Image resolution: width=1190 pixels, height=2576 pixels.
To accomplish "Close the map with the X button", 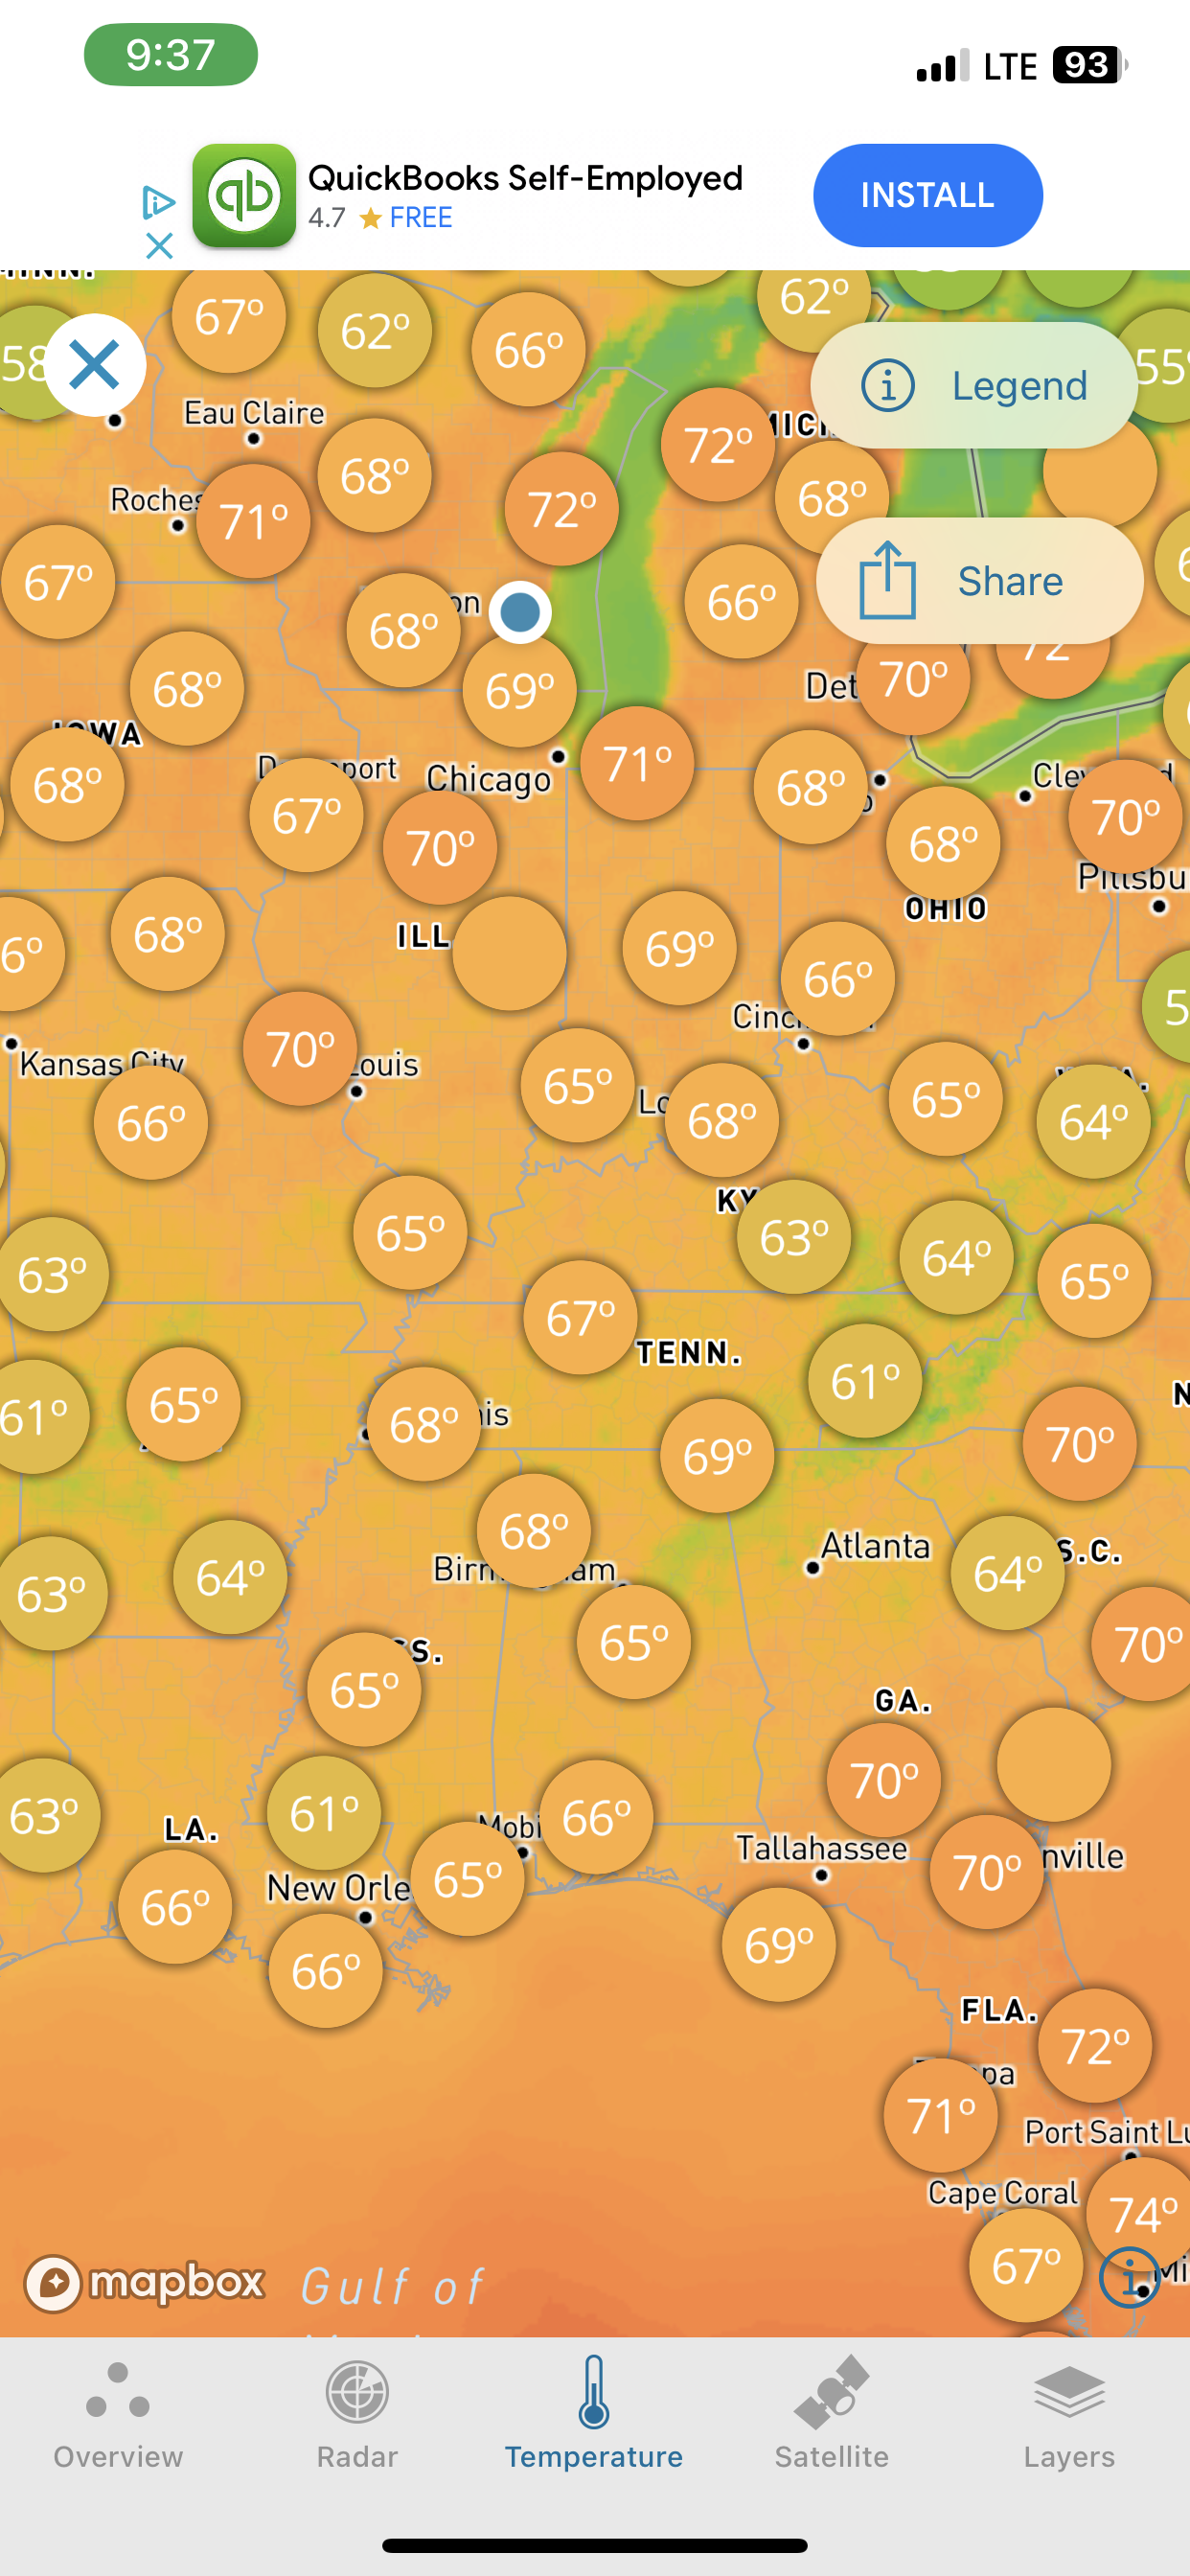I will (x=95, y=365).
